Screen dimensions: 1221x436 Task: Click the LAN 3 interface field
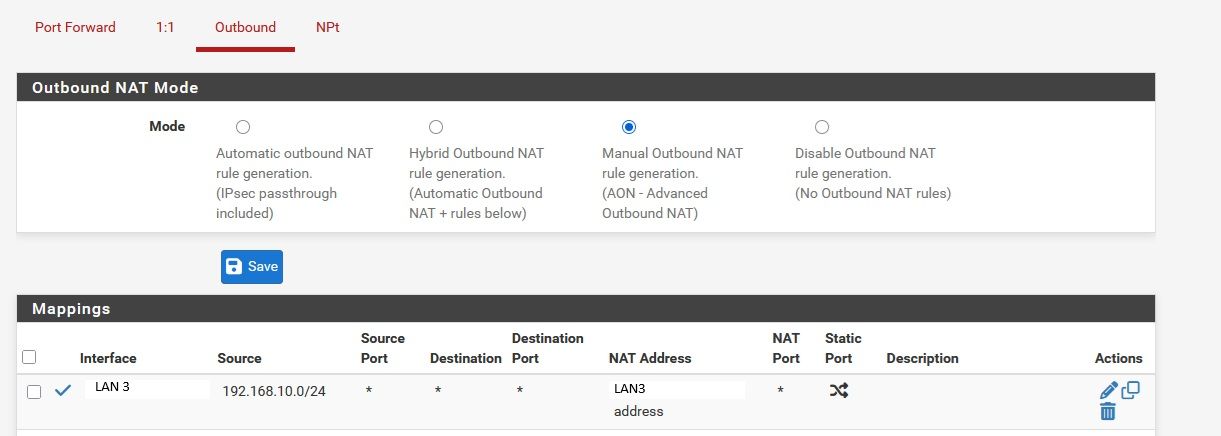coord(147,388)
